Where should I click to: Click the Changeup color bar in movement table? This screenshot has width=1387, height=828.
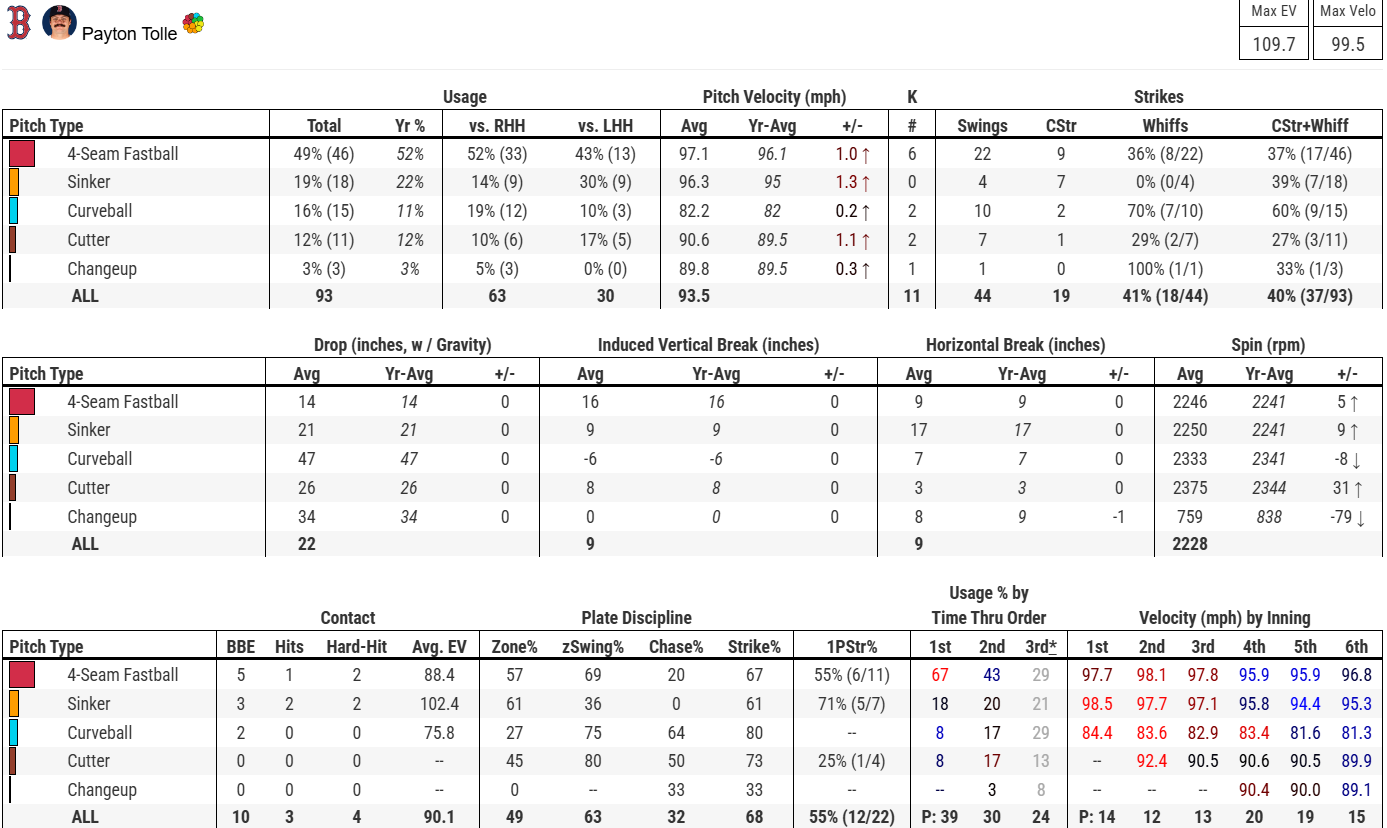[x=10, y=517]
